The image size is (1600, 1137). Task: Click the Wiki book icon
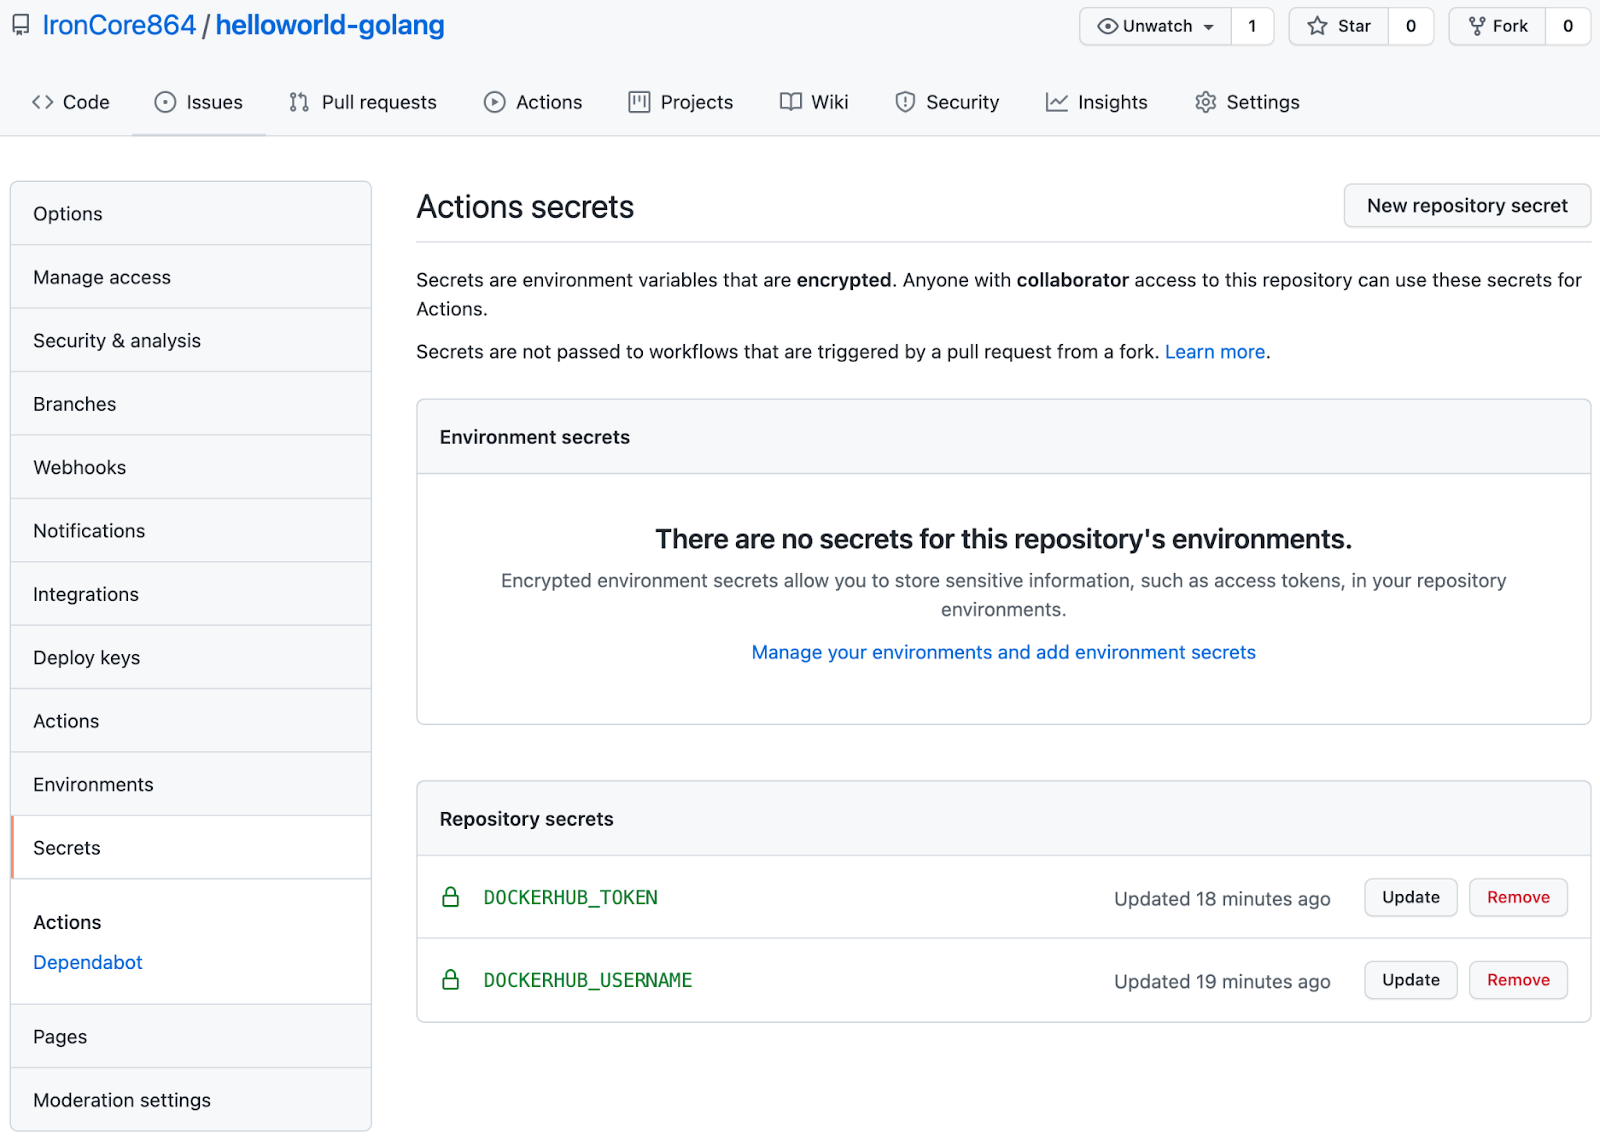click(x=789, y=101)
